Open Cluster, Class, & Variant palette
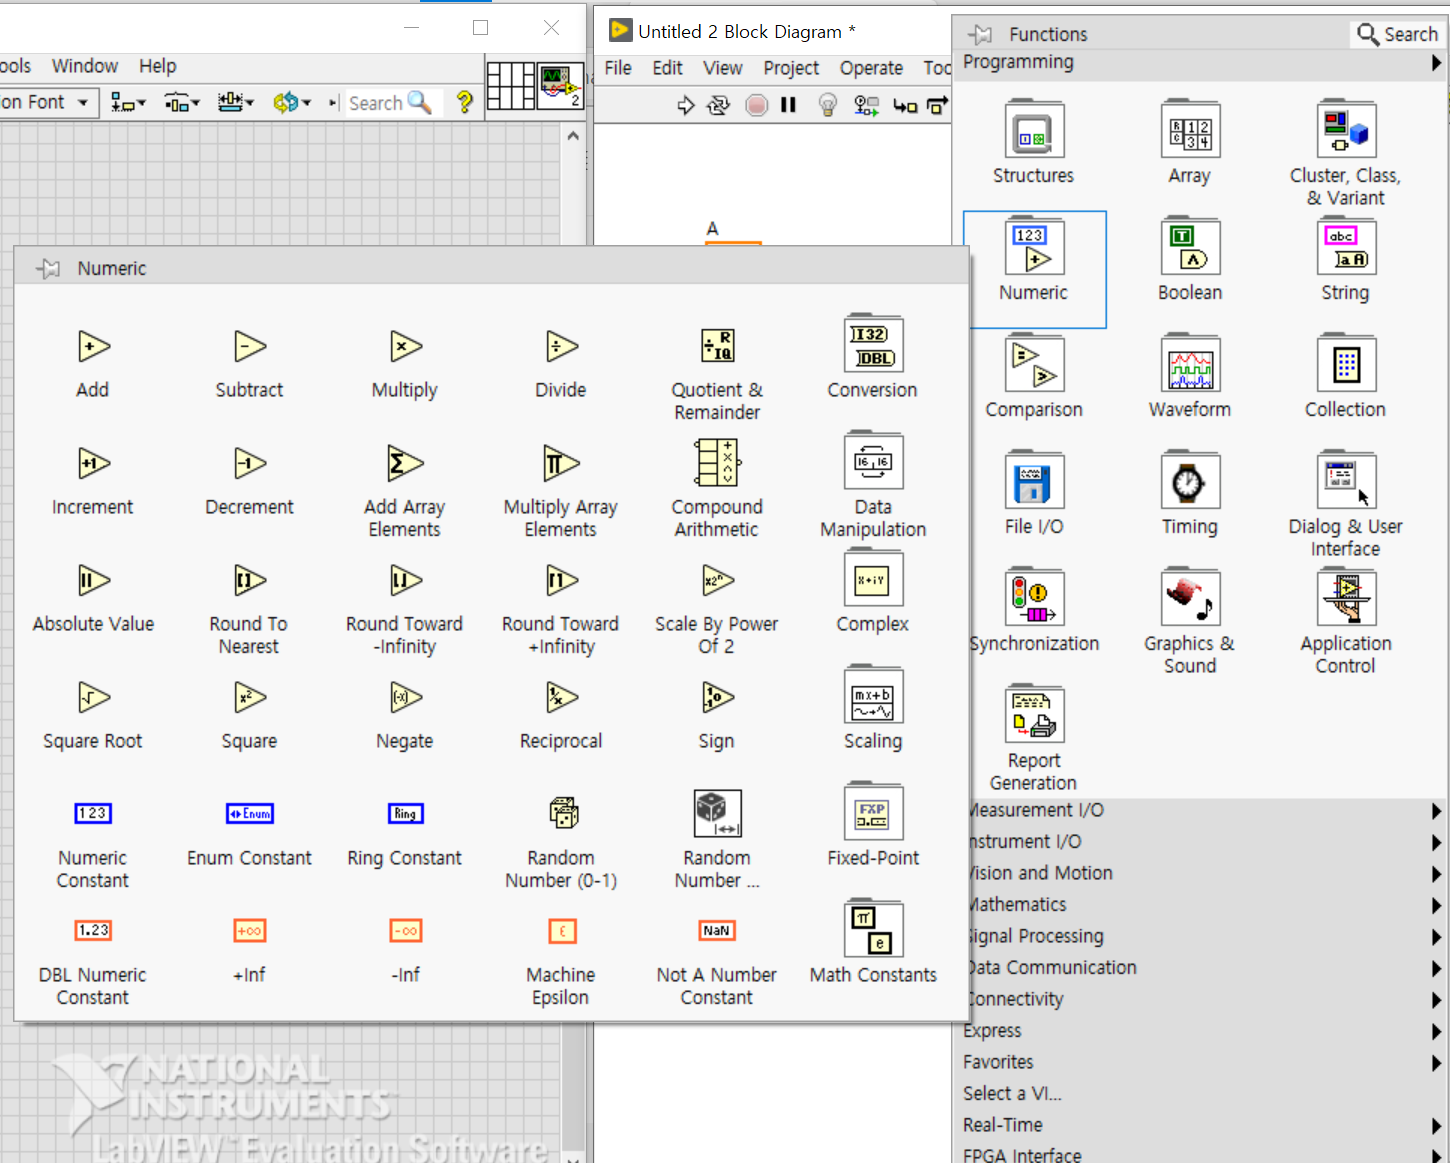1450x1163 pixels. pos(1346,130)
